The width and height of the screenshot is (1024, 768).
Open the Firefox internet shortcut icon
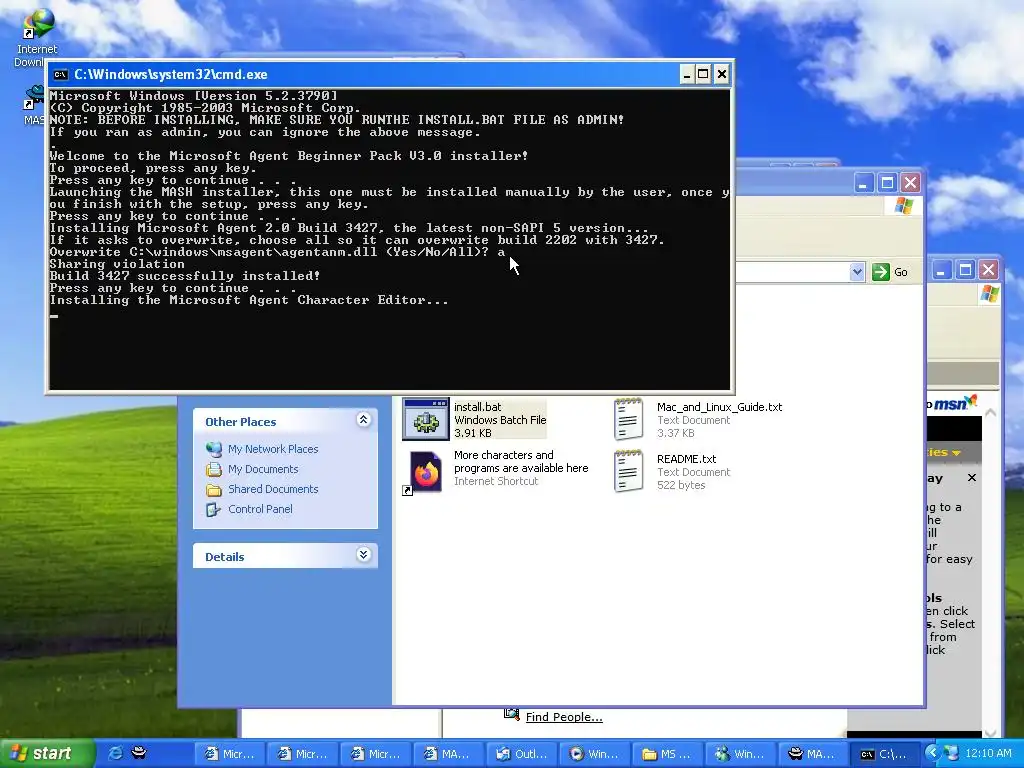(x=425, y=472)
